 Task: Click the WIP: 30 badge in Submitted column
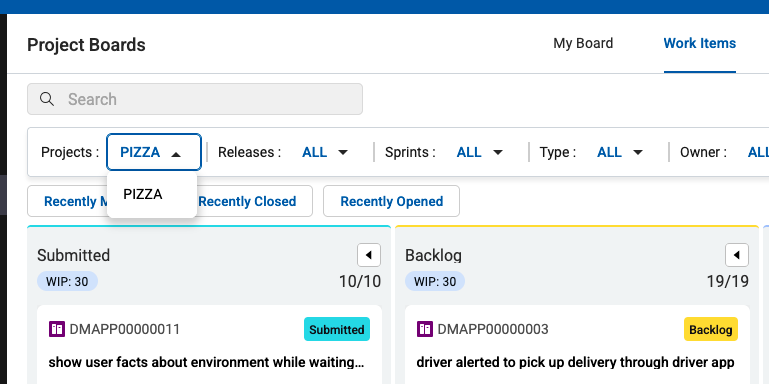click(x=67, y=282)
